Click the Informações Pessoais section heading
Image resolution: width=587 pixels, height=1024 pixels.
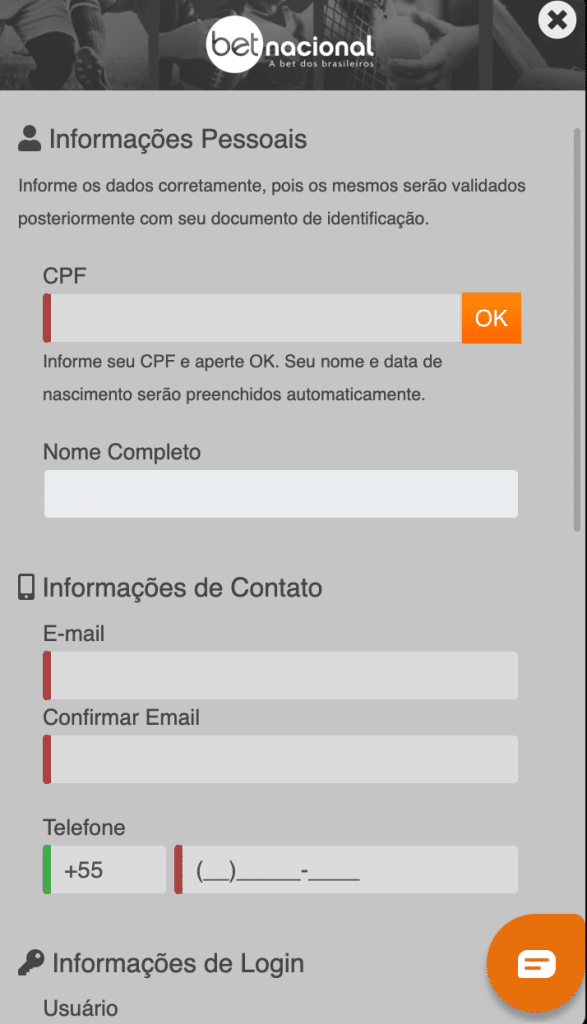pyautogui.click(x=178, y=139)
